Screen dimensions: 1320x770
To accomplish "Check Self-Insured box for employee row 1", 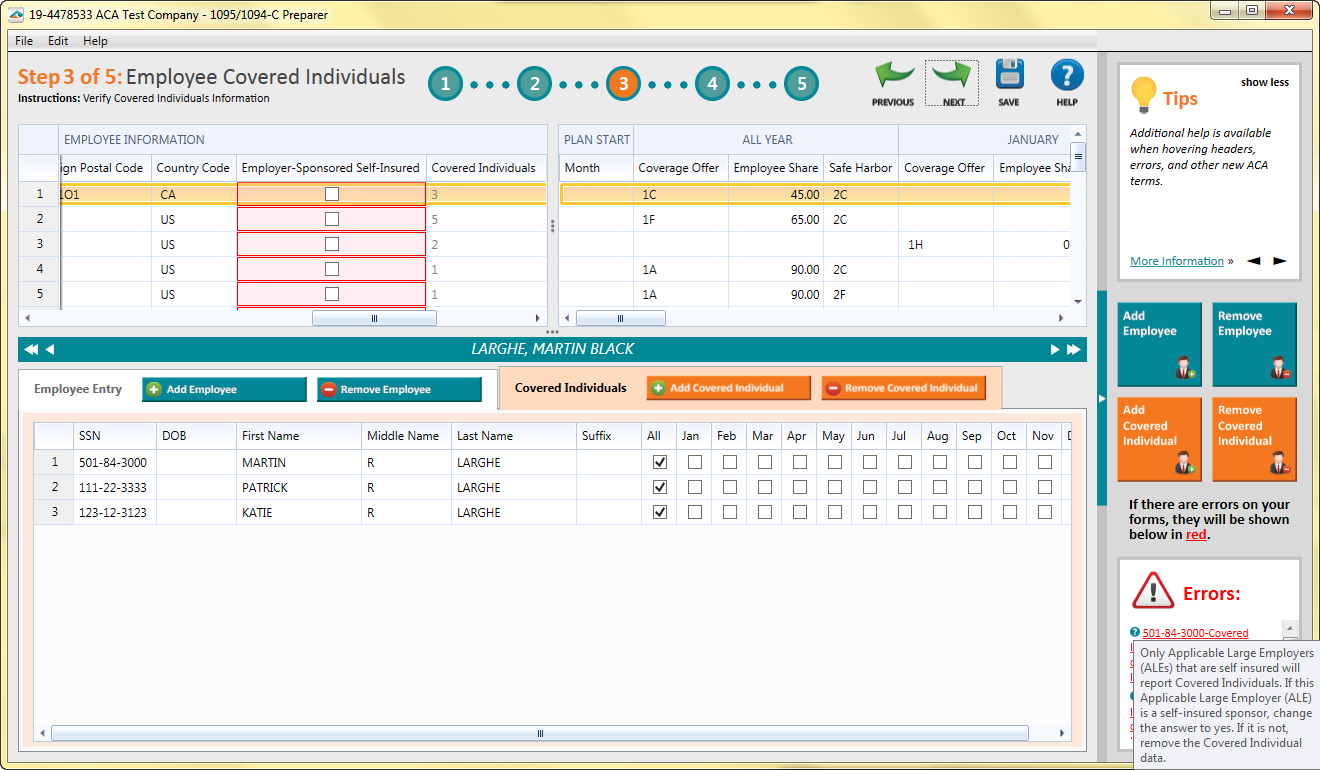I will (332, 195).
